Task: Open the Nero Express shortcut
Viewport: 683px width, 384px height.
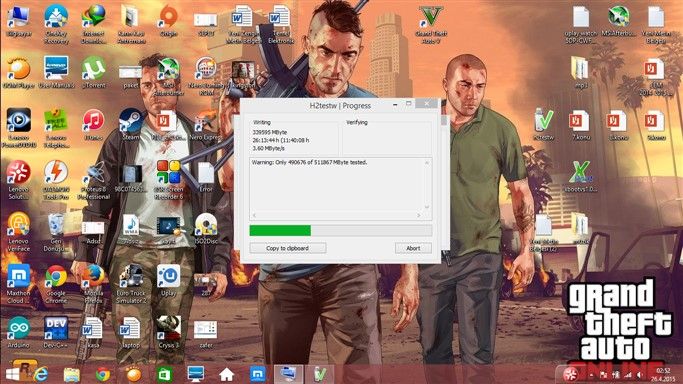Action: (x=206, y=125)
